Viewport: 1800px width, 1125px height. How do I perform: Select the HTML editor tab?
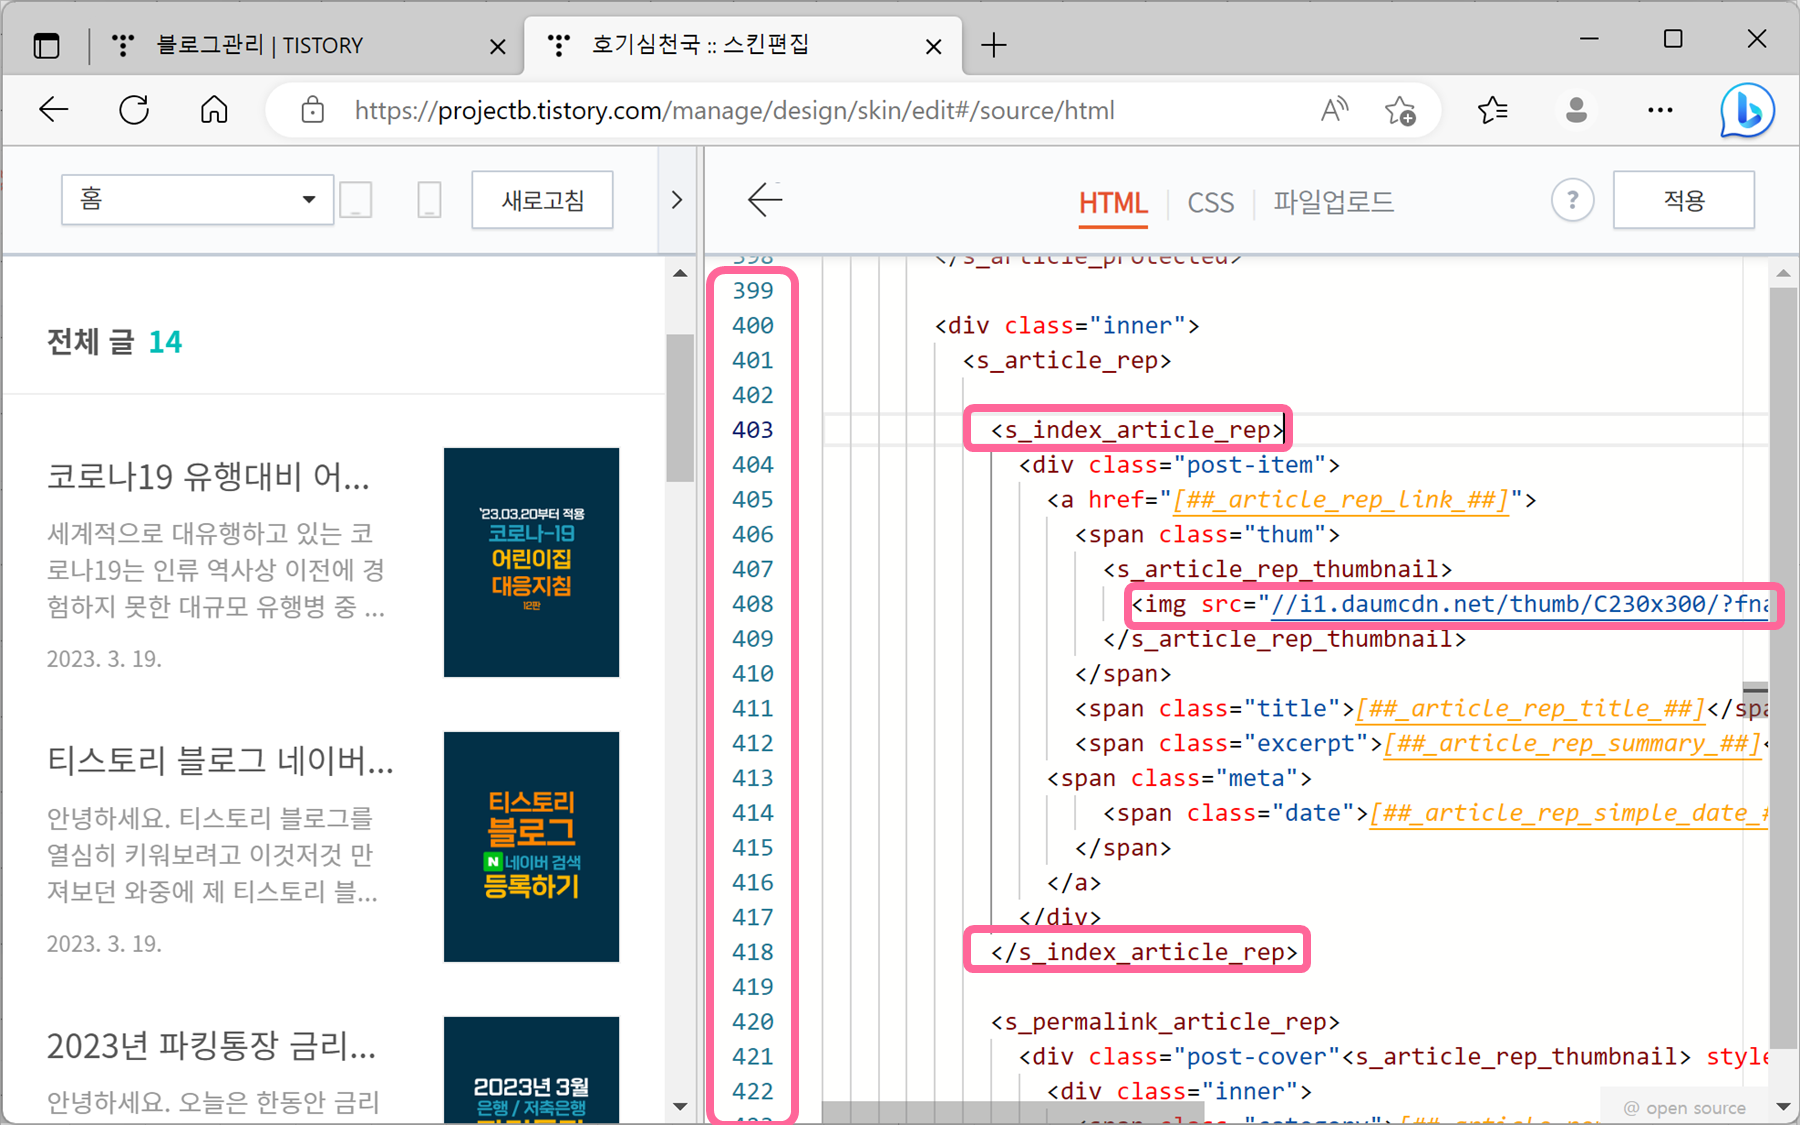(1112, 203)
